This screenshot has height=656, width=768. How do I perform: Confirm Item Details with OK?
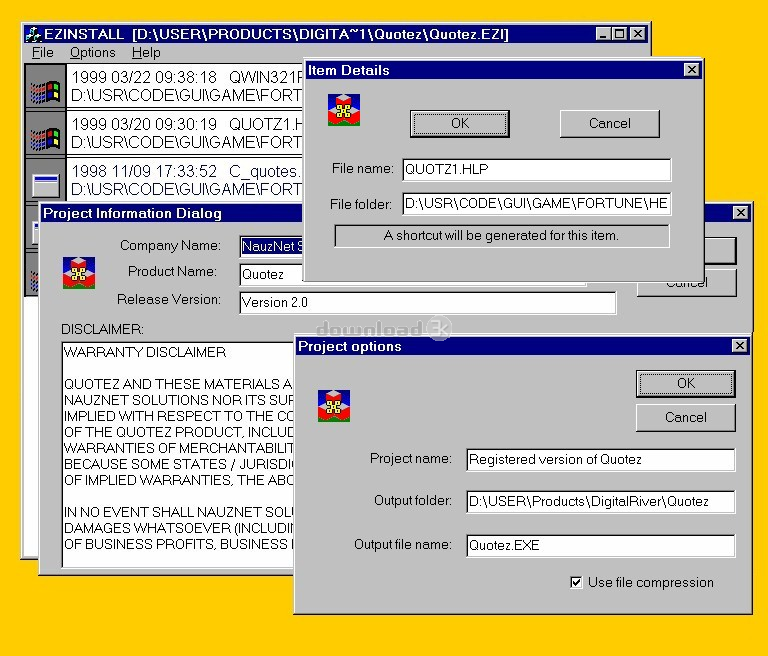click(459, 123)
